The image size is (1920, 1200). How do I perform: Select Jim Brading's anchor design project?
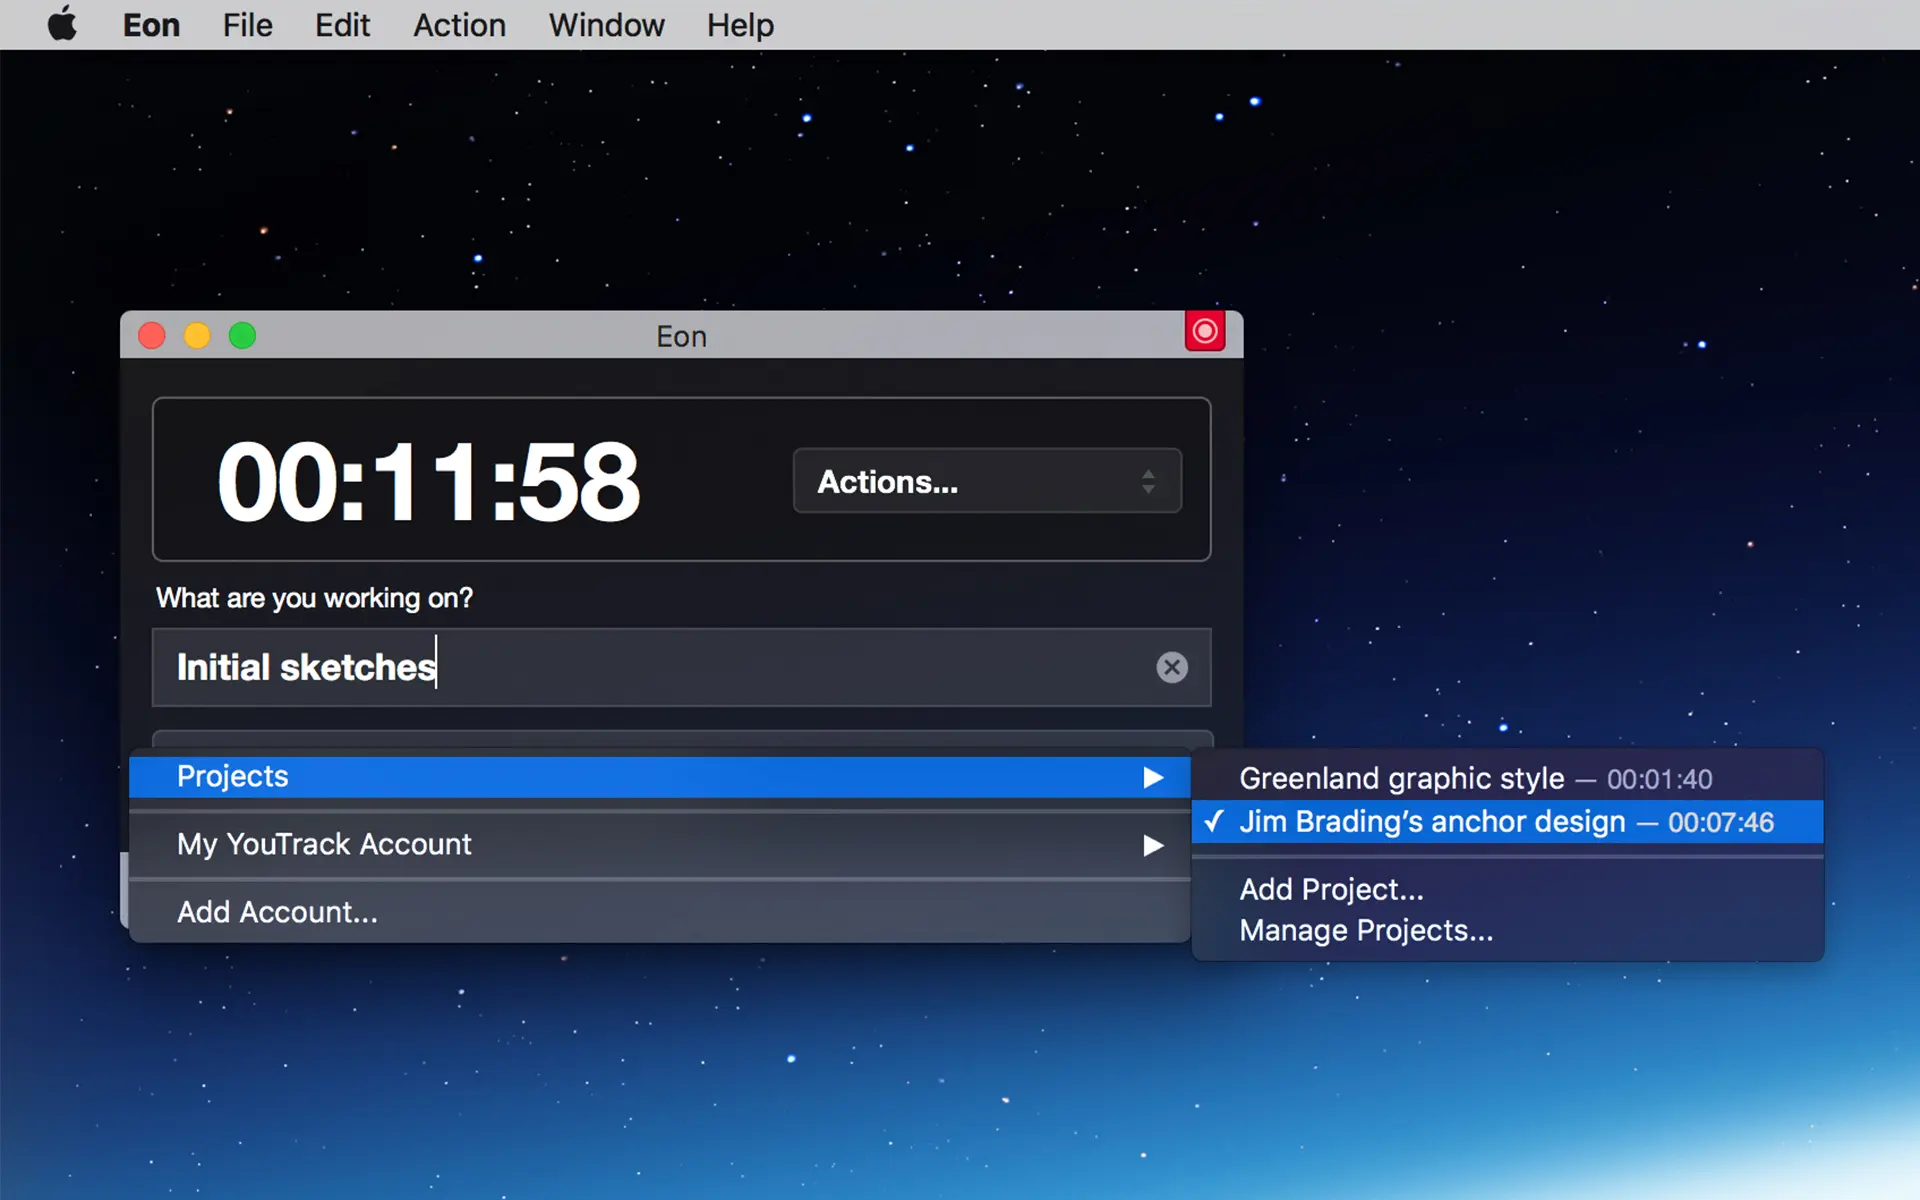point(1508,822)
